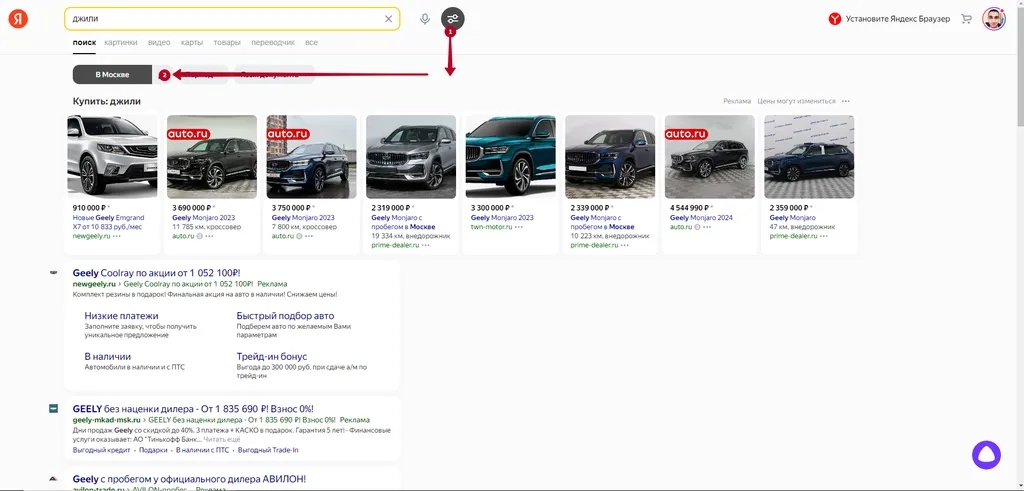Select the "товары" search tab

pyautogui.click(x=227, y=43)
